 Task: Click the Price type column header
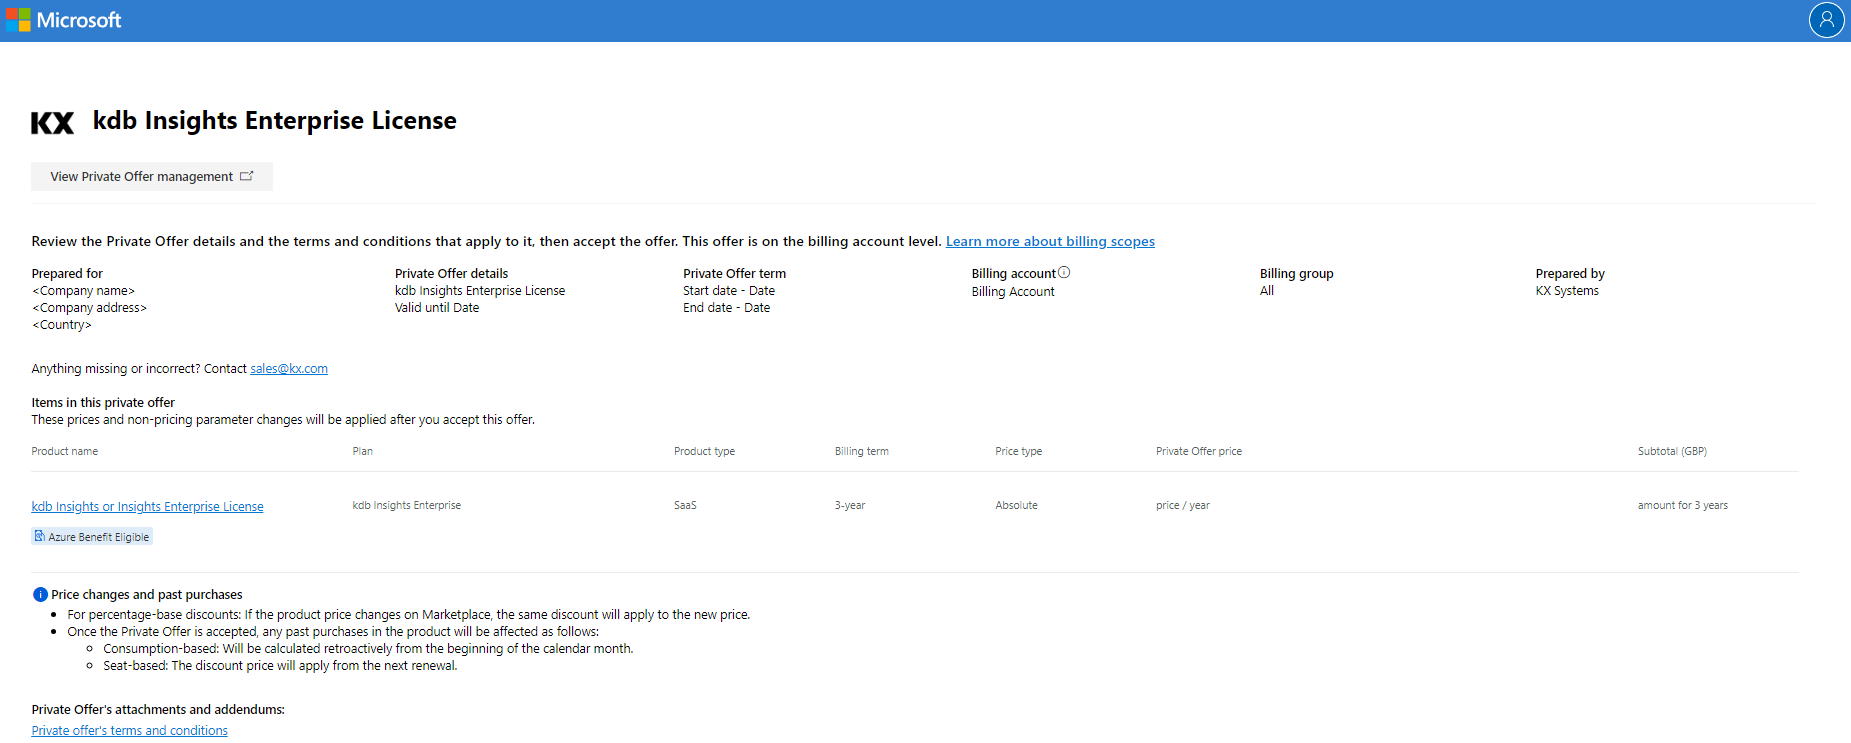coord(1018,452)
